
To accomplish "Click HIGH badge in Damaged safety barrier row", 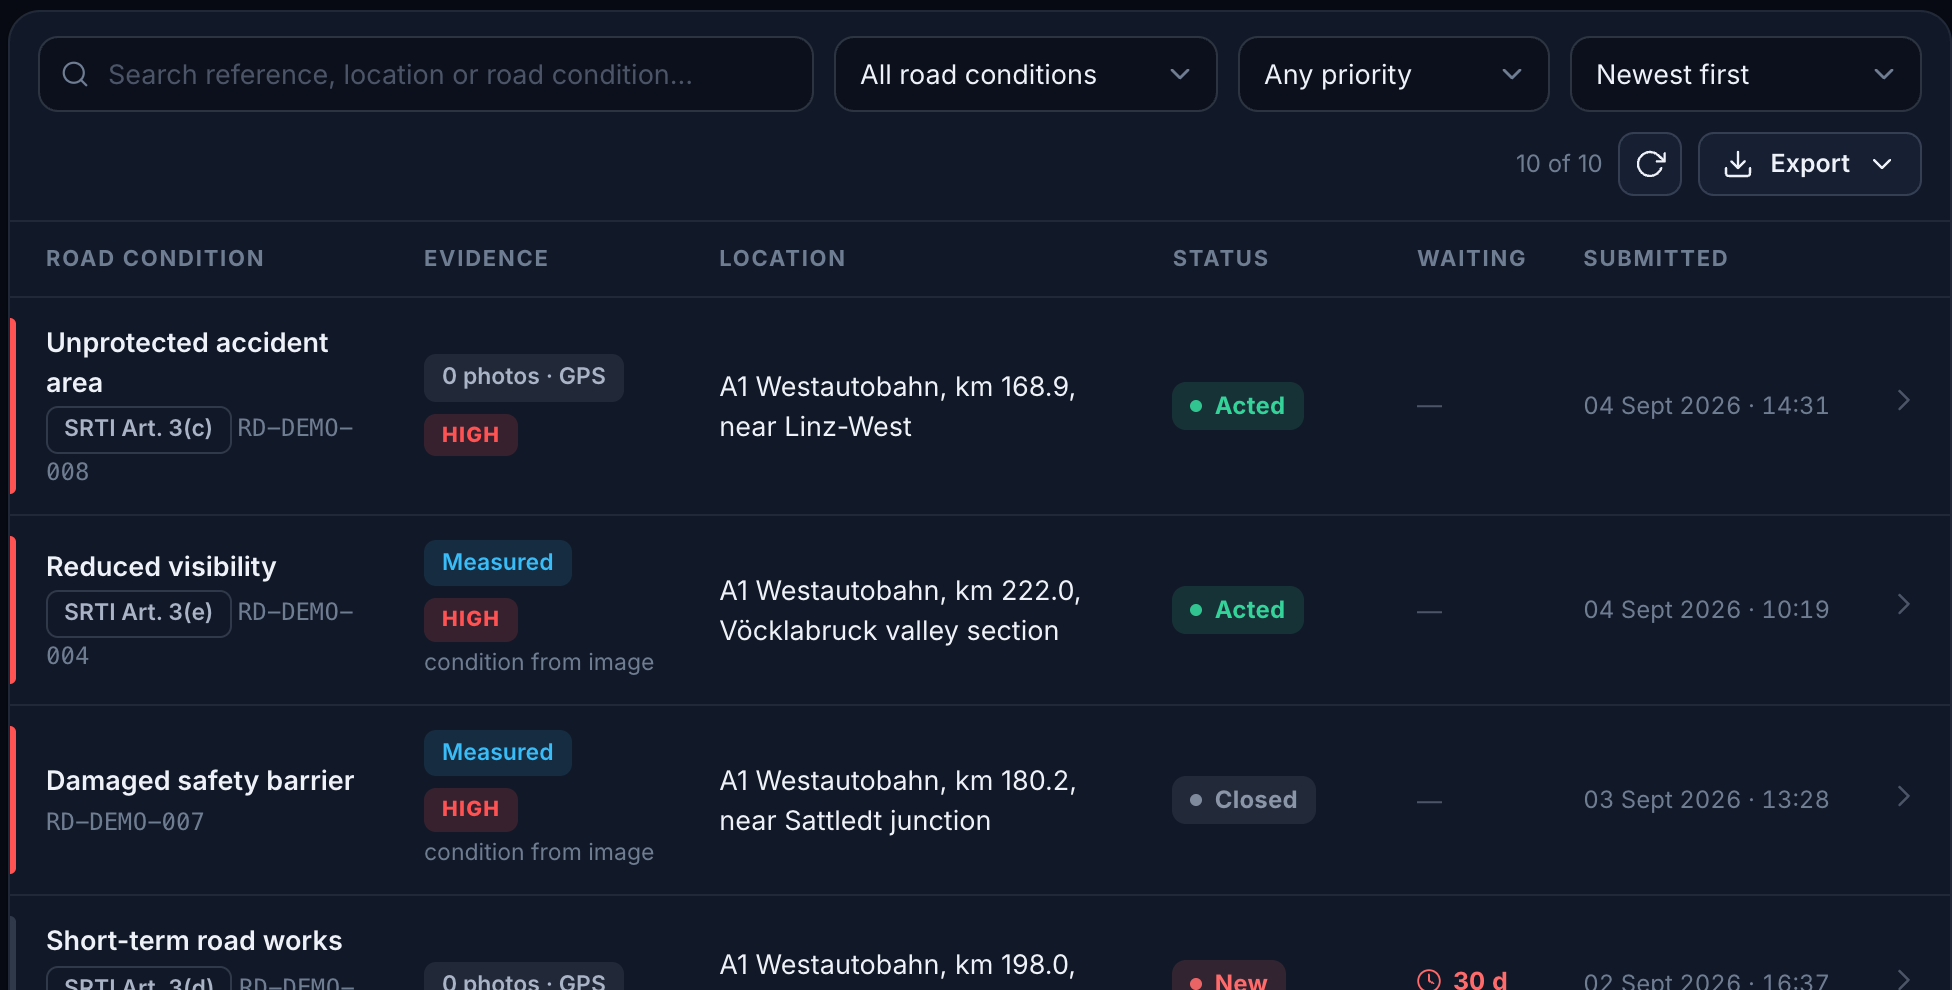I will click(x=471, y=809).
